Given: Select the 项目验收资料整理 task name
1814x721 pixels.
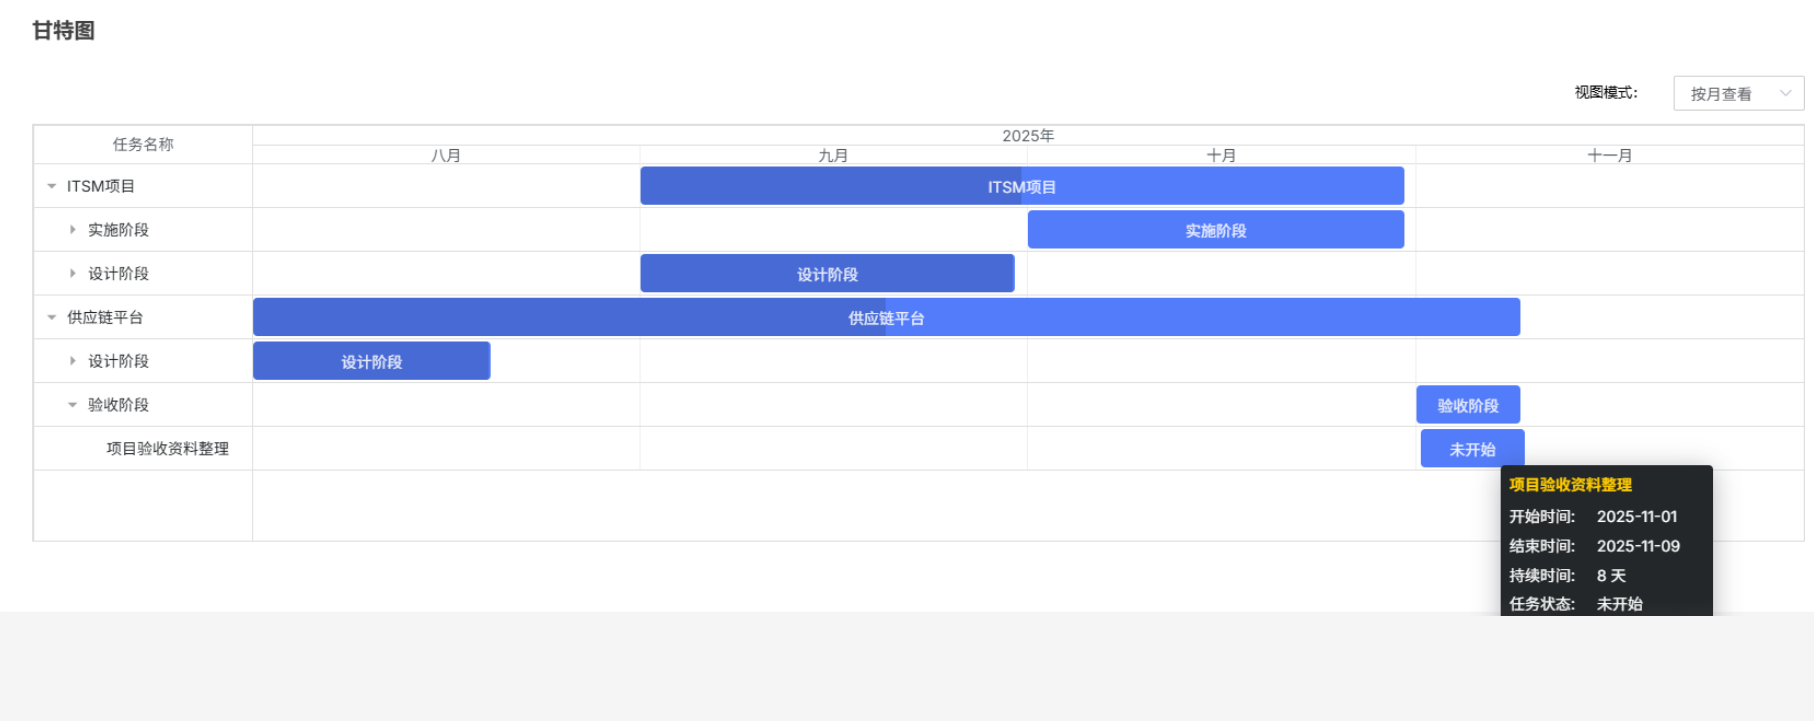Looking at the screenshot, I should click(x=168, y=449).
